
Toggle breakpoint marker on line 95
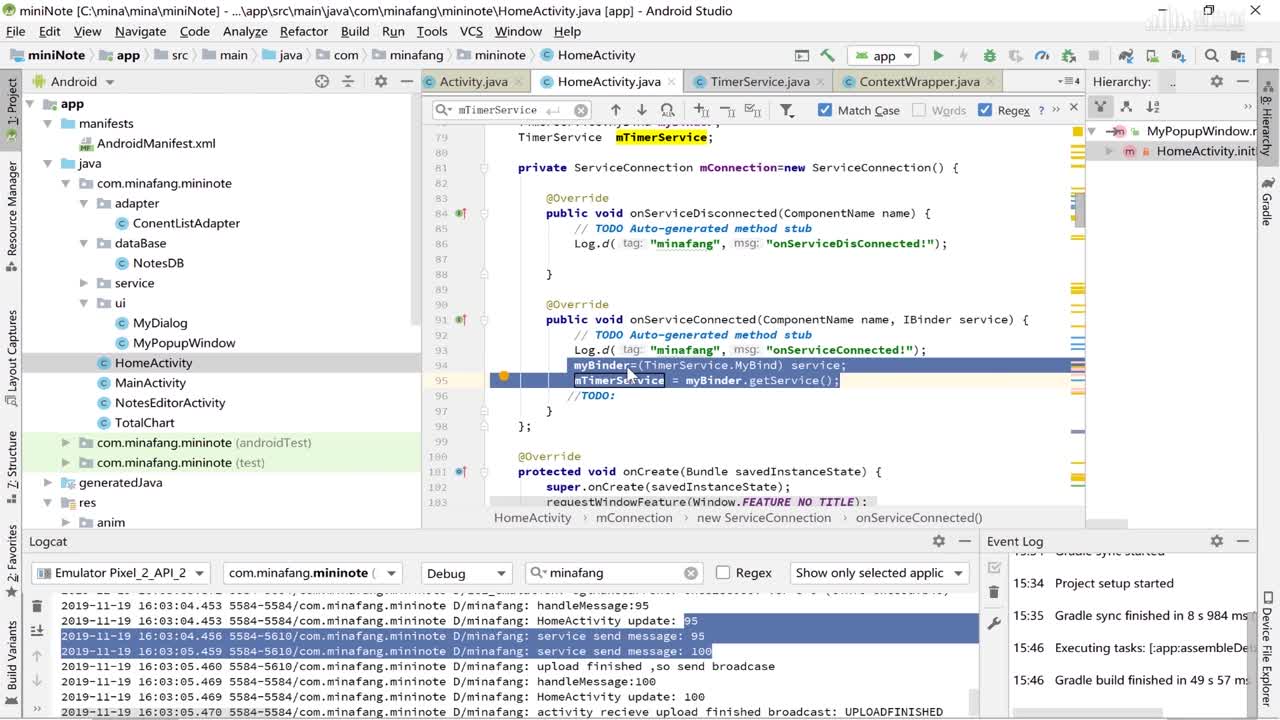(x=504, y=377)
